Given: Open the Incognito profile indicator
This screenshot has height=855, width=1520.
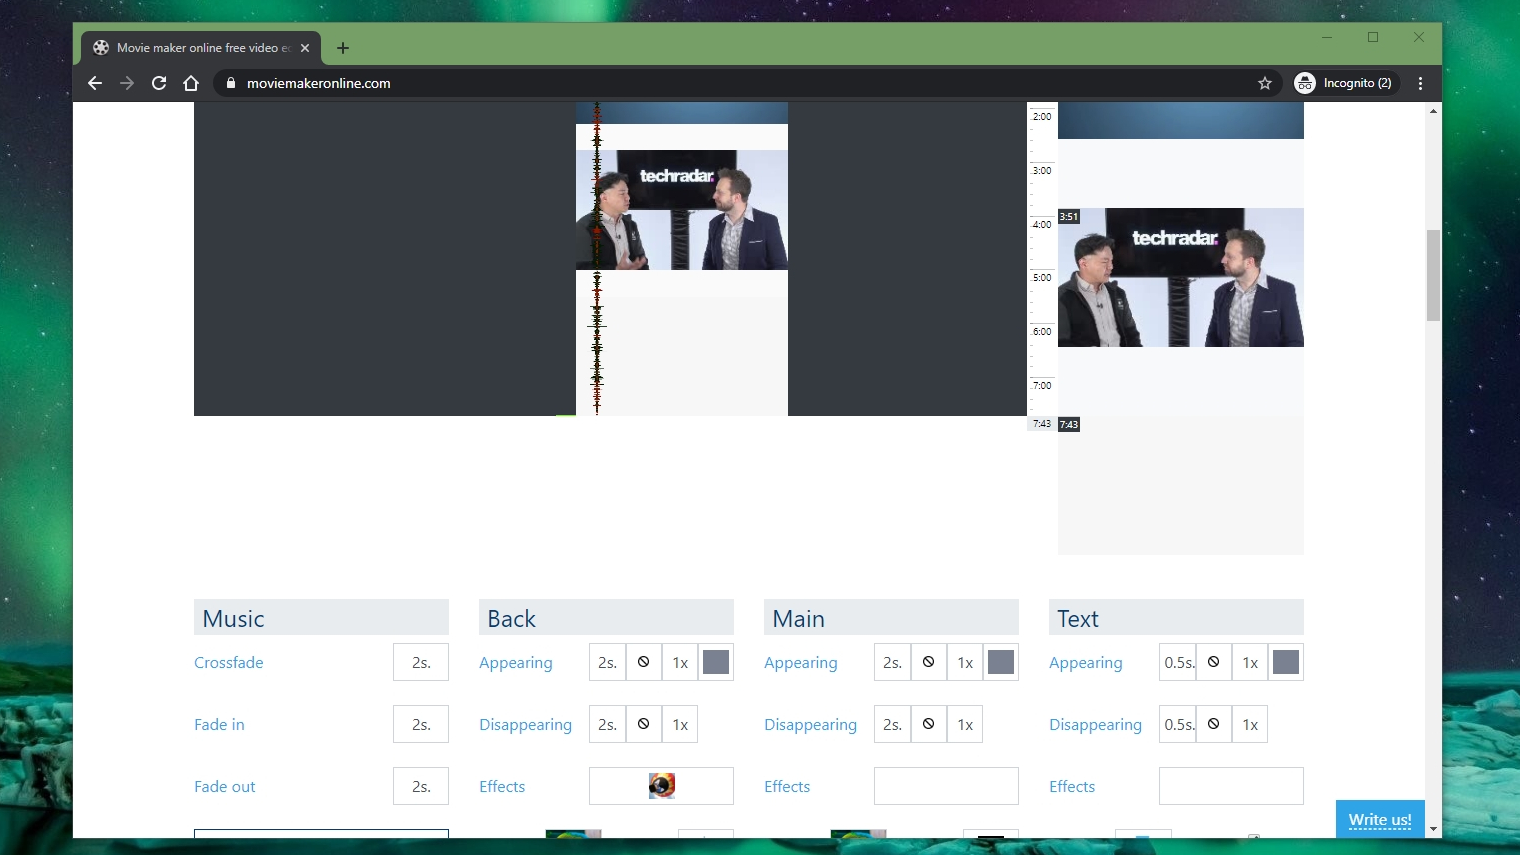Looking at the screenshot, I should pyautogui.click(x=1343, y=83).
